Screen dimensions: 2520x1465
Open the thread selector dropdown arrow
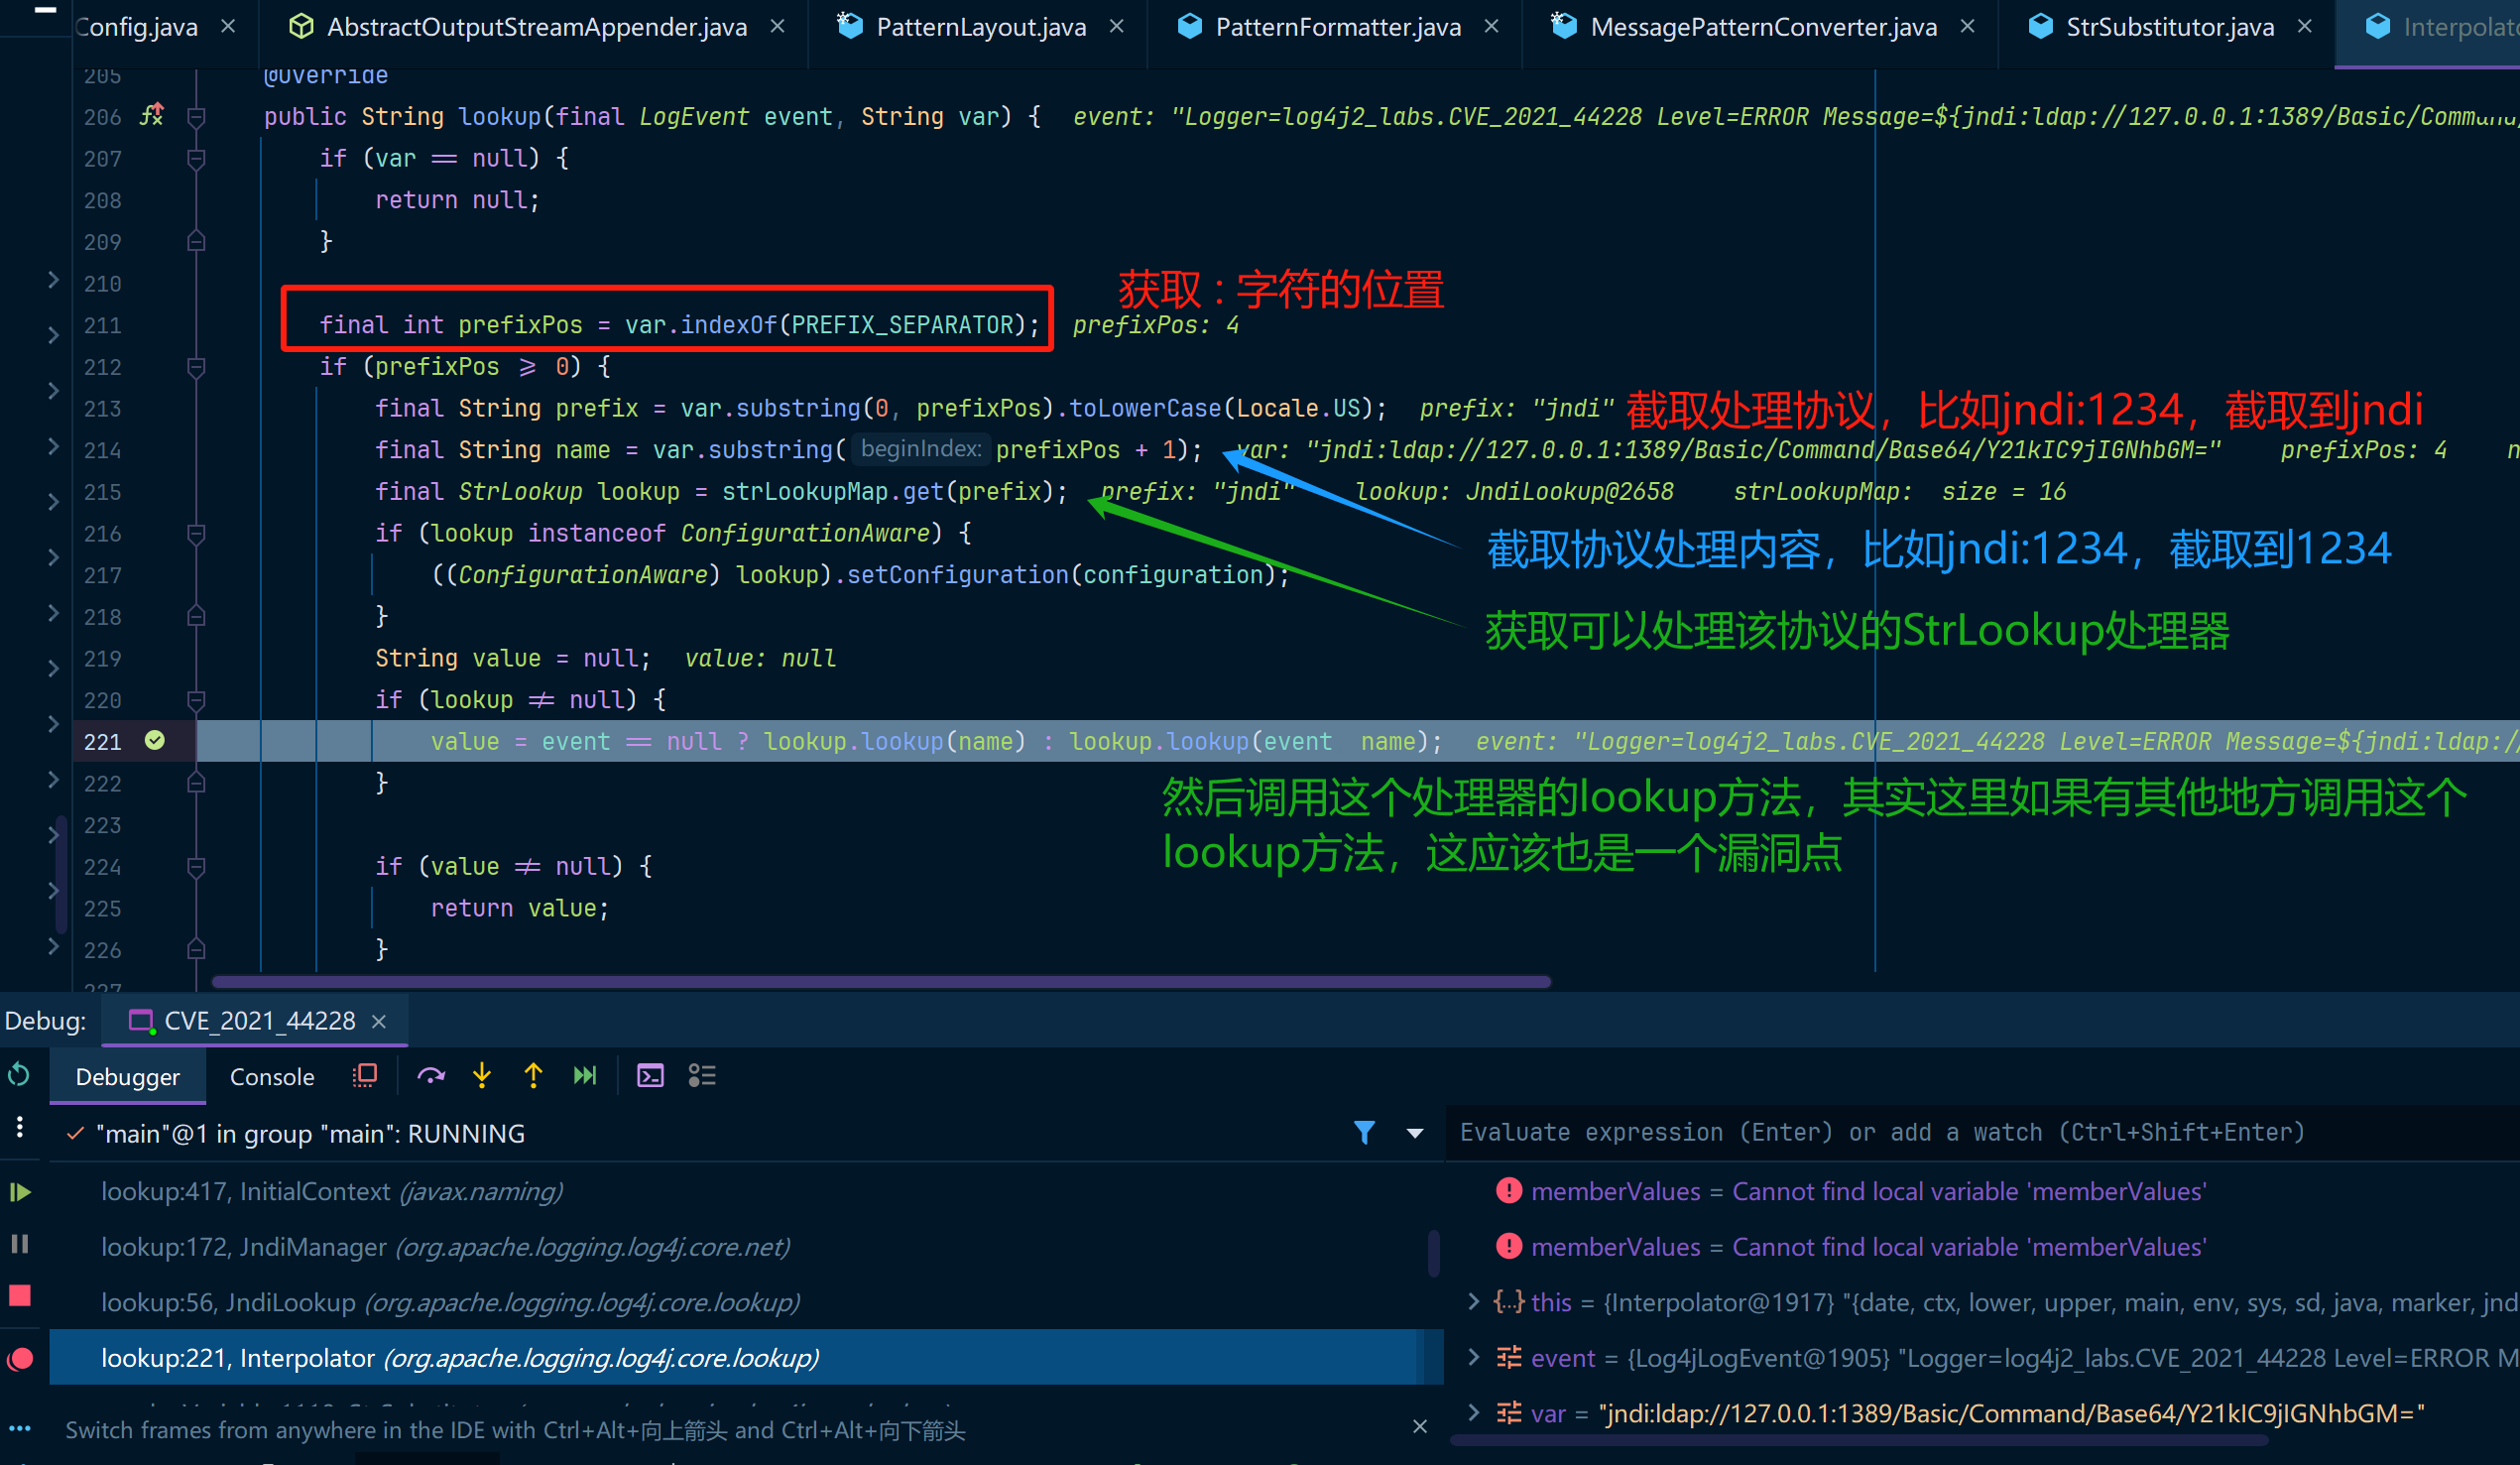pos(1415,1134)
